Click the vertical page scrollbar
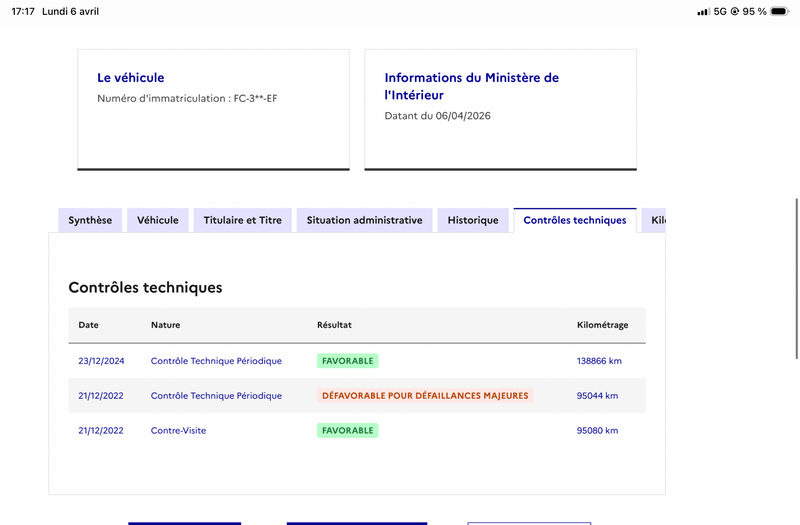This screenshot has height=525, width=800. pos(796,278)
